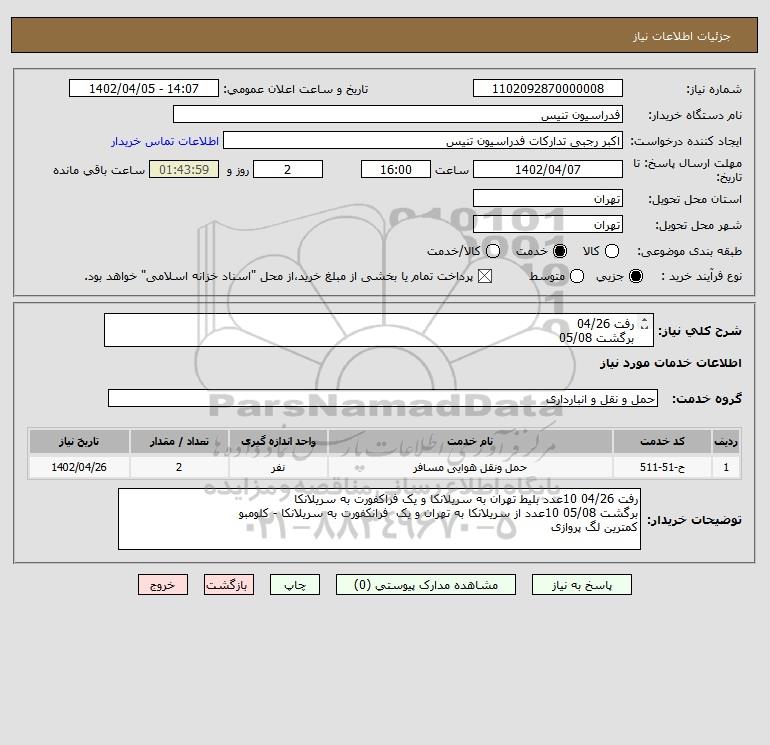Click the deadline date field 1402/04/07
770x745 pixels.
(x=548, y=169)
